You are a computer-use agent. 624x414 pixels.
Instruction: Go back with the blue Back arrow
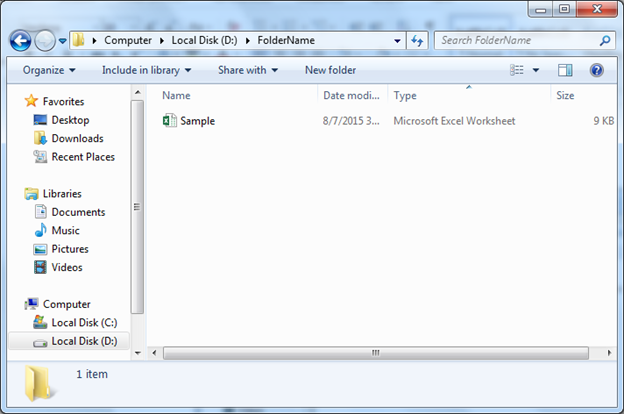click(20, 41)
